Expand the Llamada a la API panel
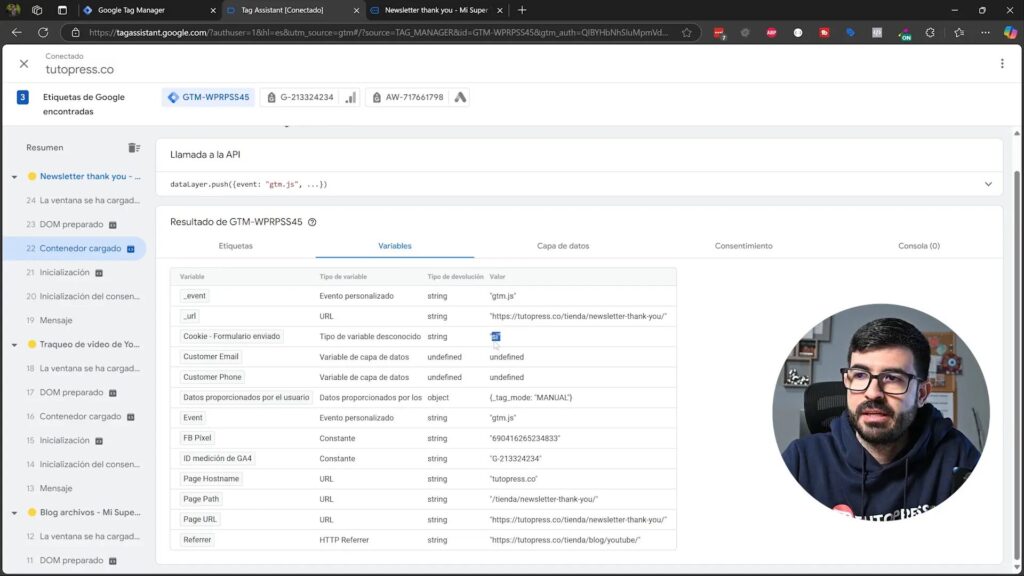The image size is (1024, 576). (x=988, y=184)
